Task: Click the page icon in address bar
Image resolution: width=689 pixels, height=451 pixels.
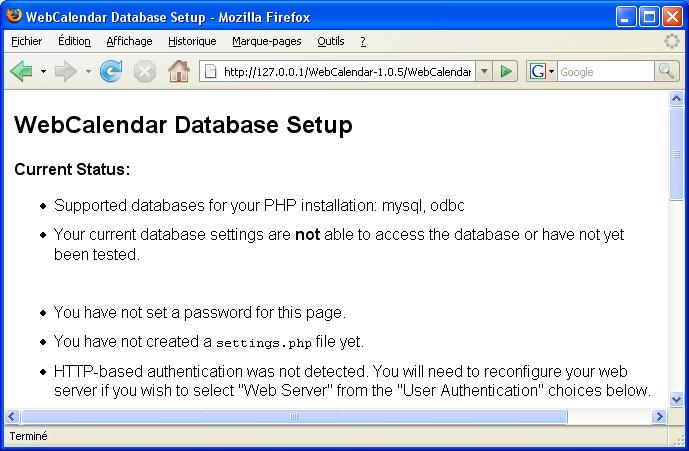Action: pyautogui.click(x=211, y=71)
